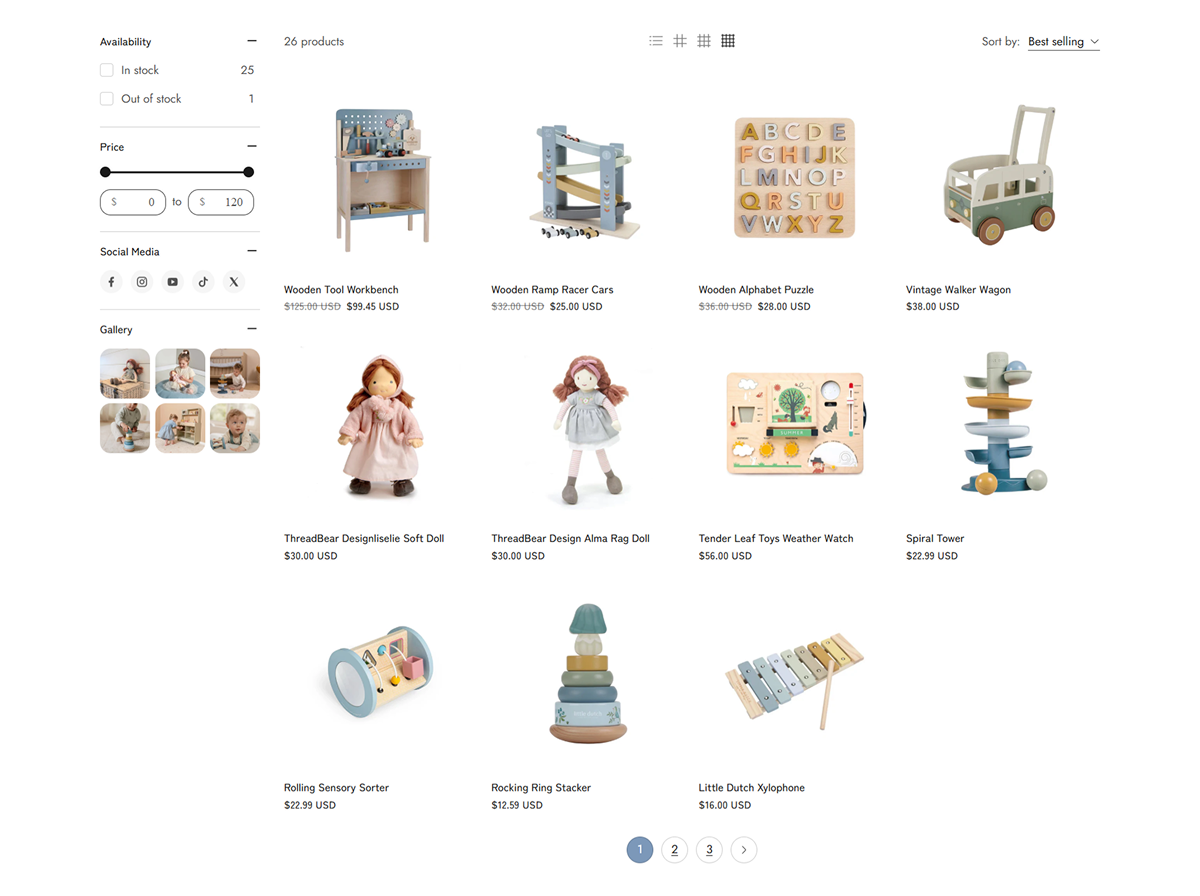Open Spiral Tower product link
The height and width of the screenshot is (896, 1200).
click(935, 539)
